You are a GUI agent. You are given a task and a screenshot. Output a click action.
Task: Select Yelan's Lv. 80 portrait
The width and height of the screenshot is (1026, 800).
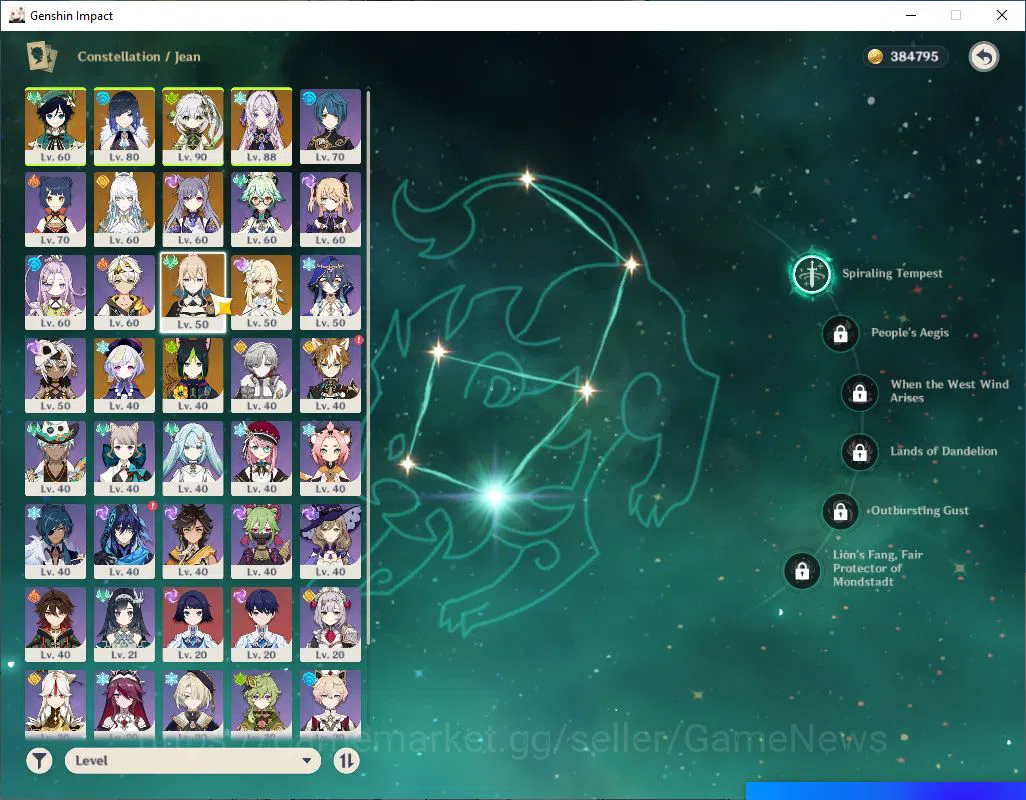(124, 126)
